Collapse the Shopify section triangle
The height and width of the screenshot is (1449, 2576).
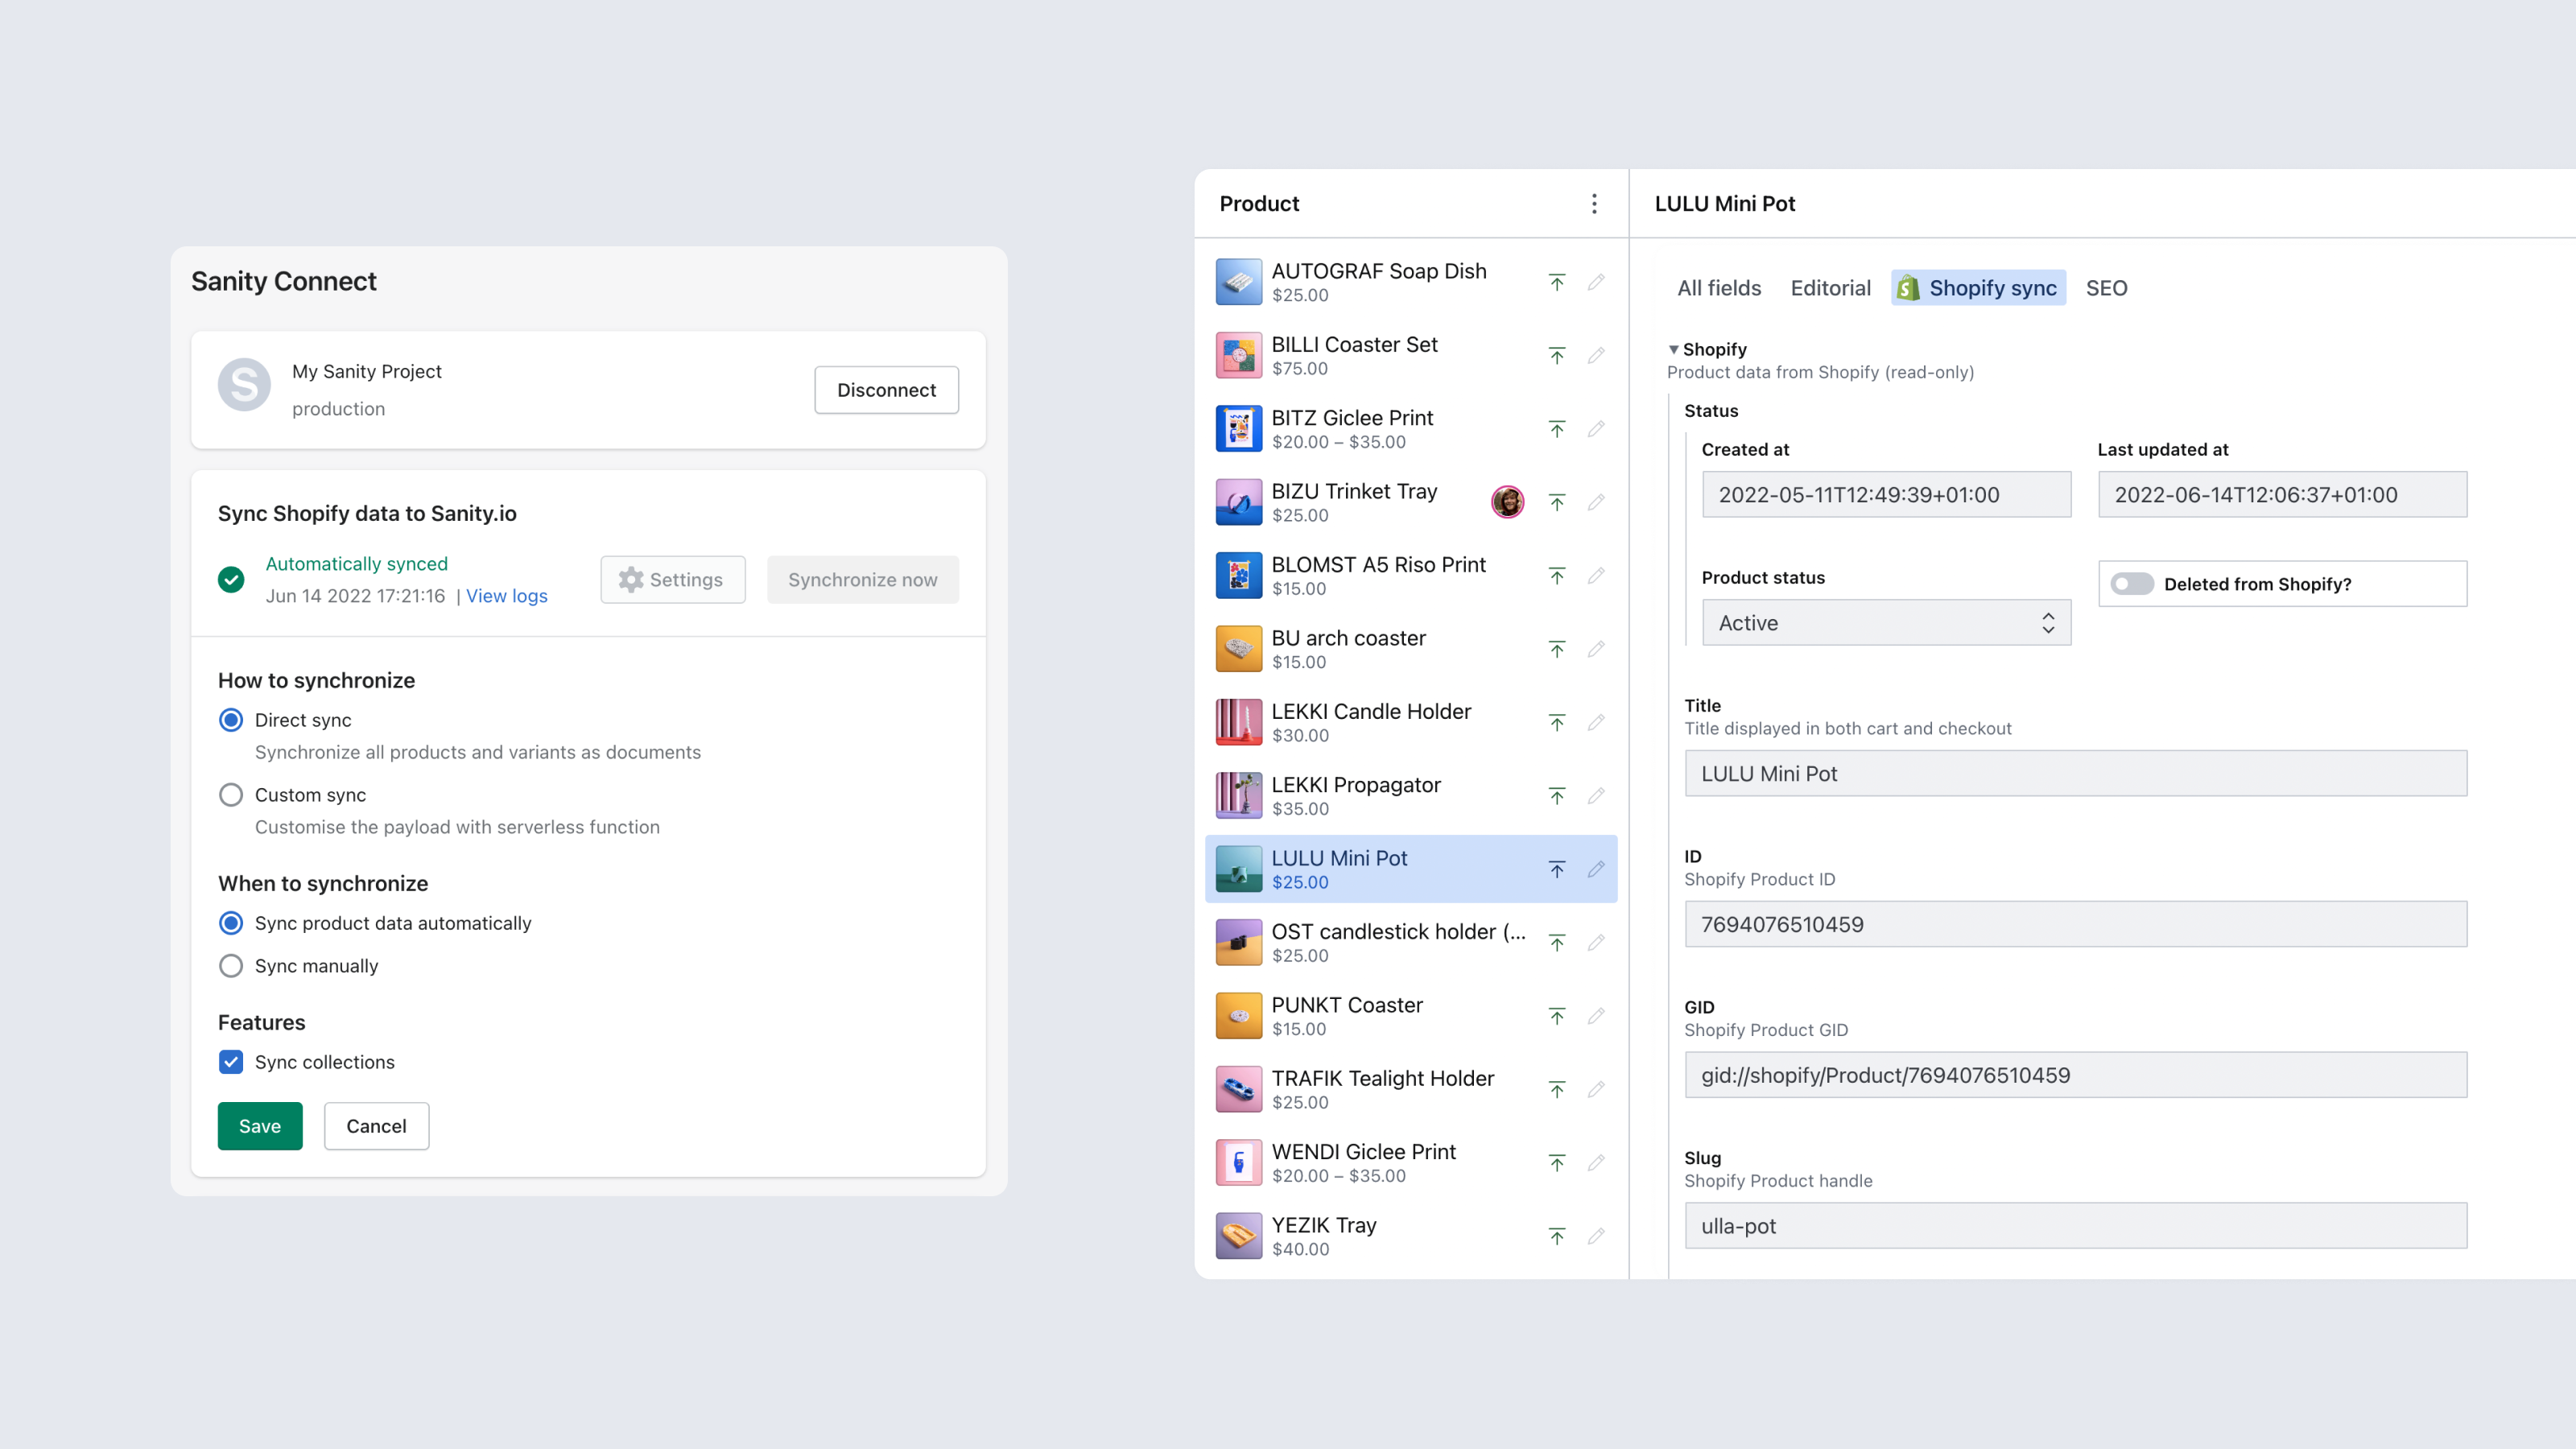click(x=1674, y=349)
